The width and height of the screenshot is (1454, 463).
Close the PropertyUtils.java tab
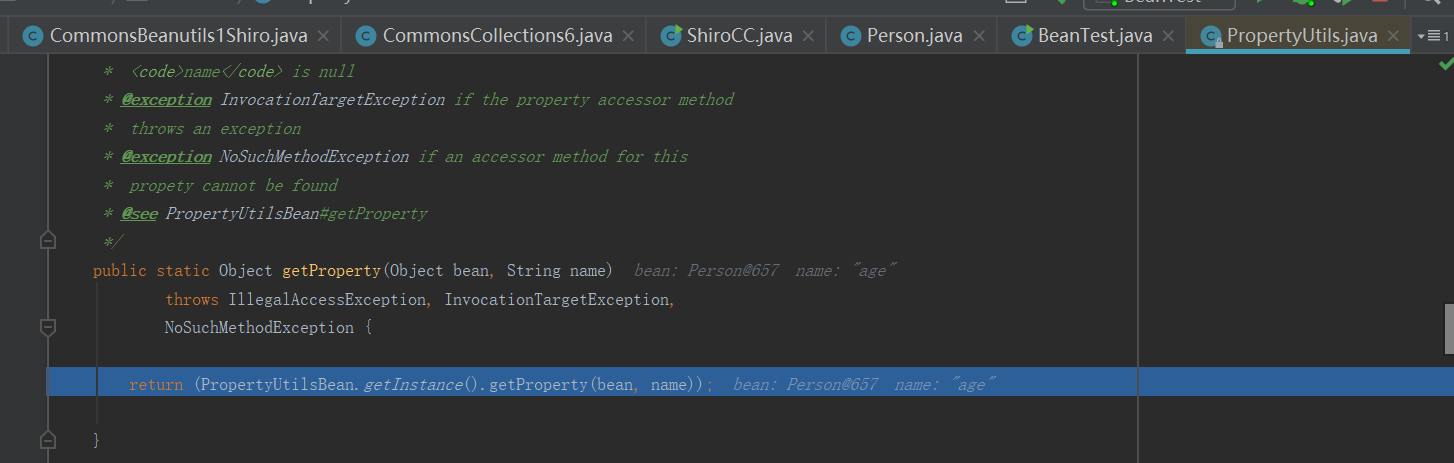click(x=1393, y=36)
